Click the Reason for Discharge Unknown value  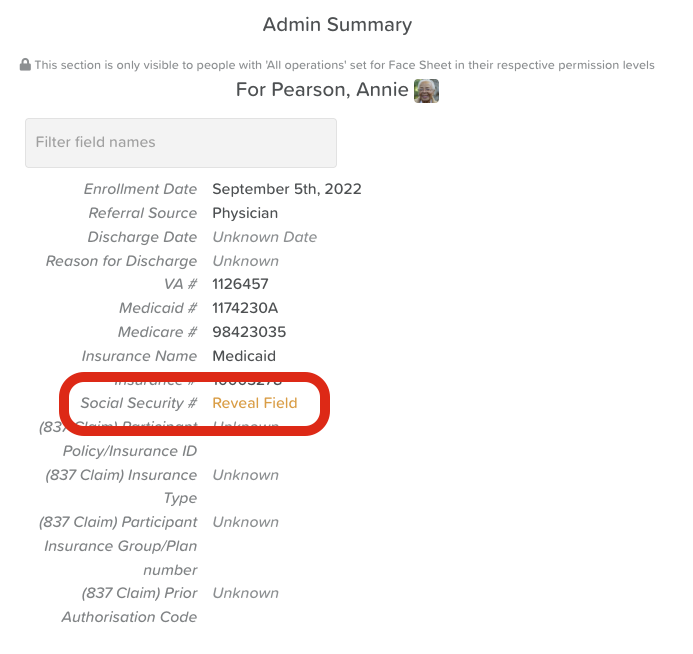[245, 261]
